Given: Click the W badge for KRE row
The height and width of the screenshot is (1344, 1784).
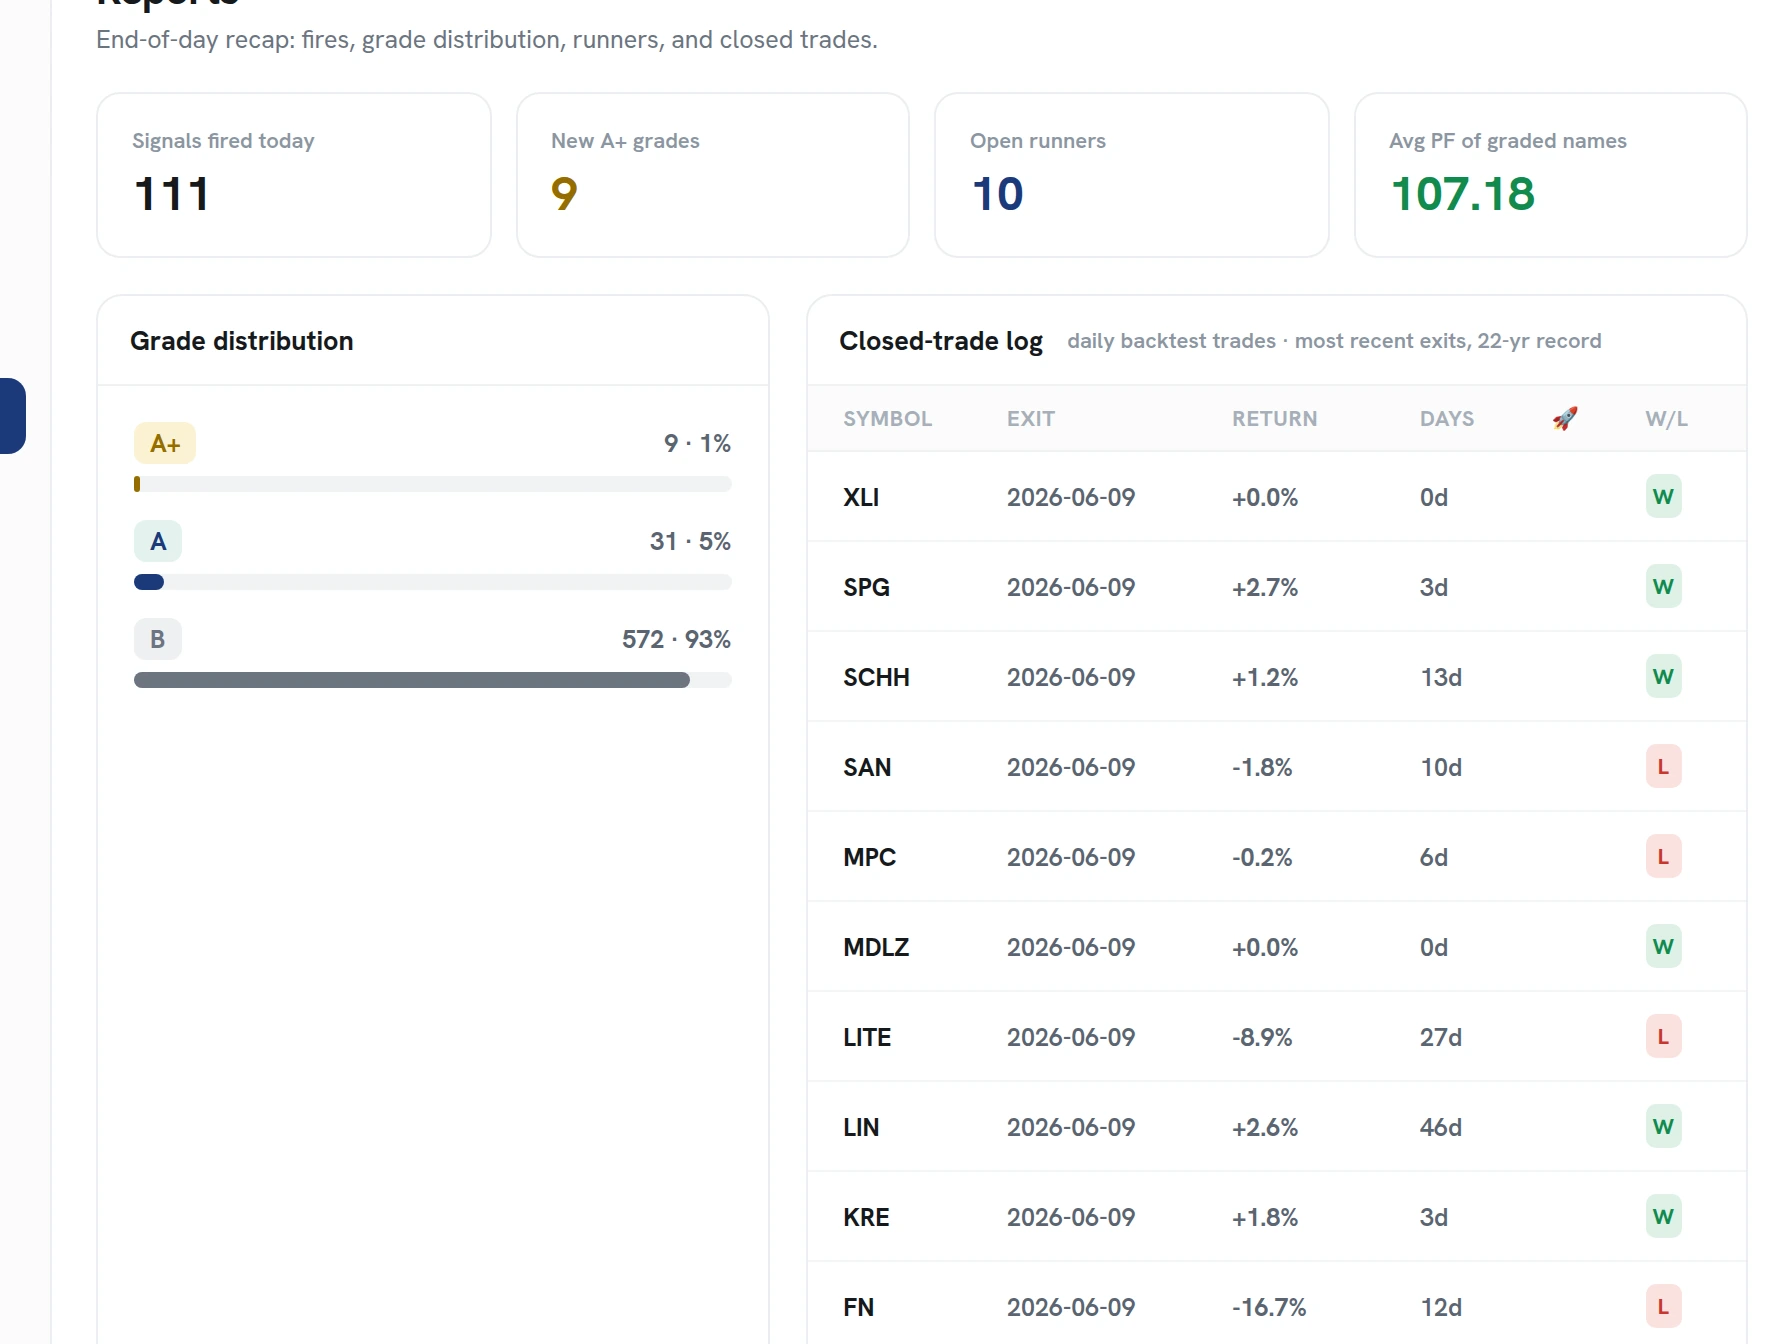Looking at the screenshot, I should coord(1663,1217).
